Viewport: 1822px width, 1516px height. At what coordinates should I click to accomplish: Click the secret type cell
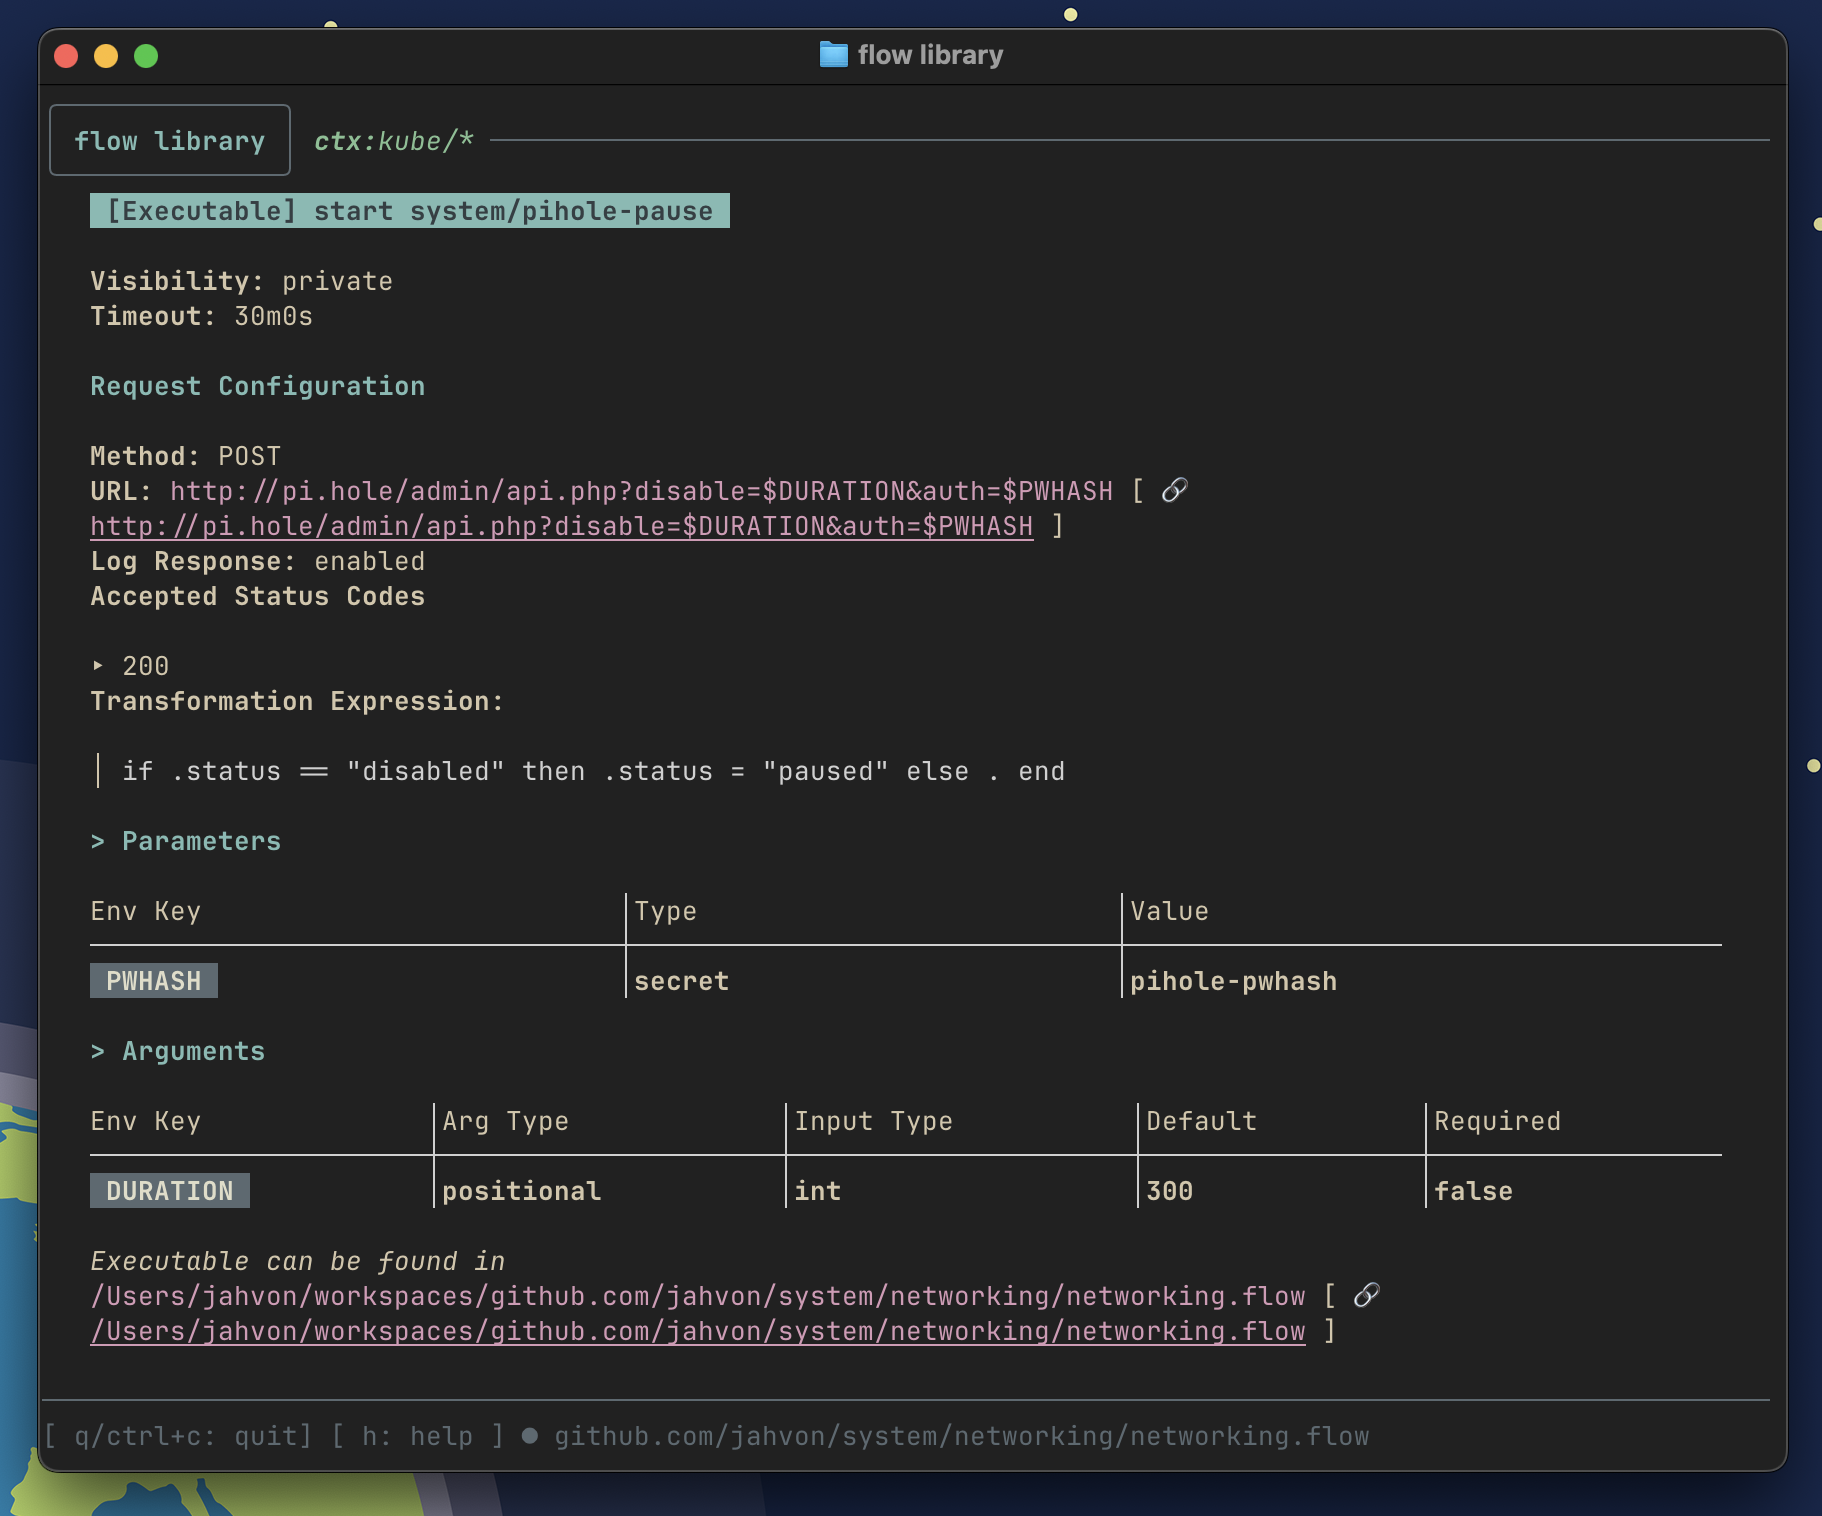click(x=681, y=981)
